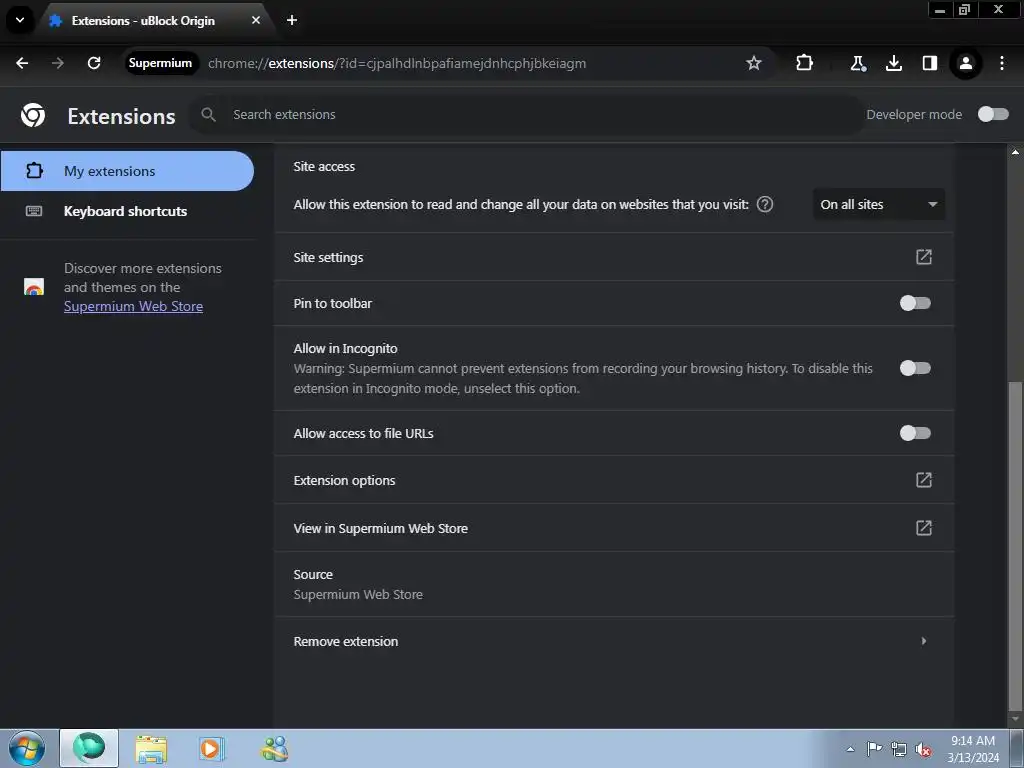The image size is (1024, 768).
Task: Open the On all sites dropdown
Action: [x=878, y=204]
